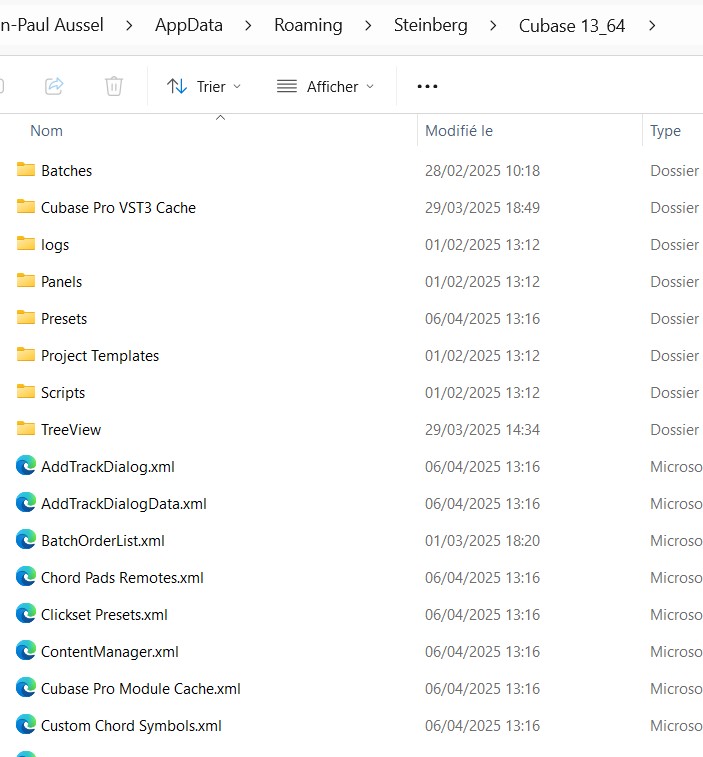Viewport: 703px width, 757px height.
Task: Open the Trier sort dropdown
Action: 204,86
